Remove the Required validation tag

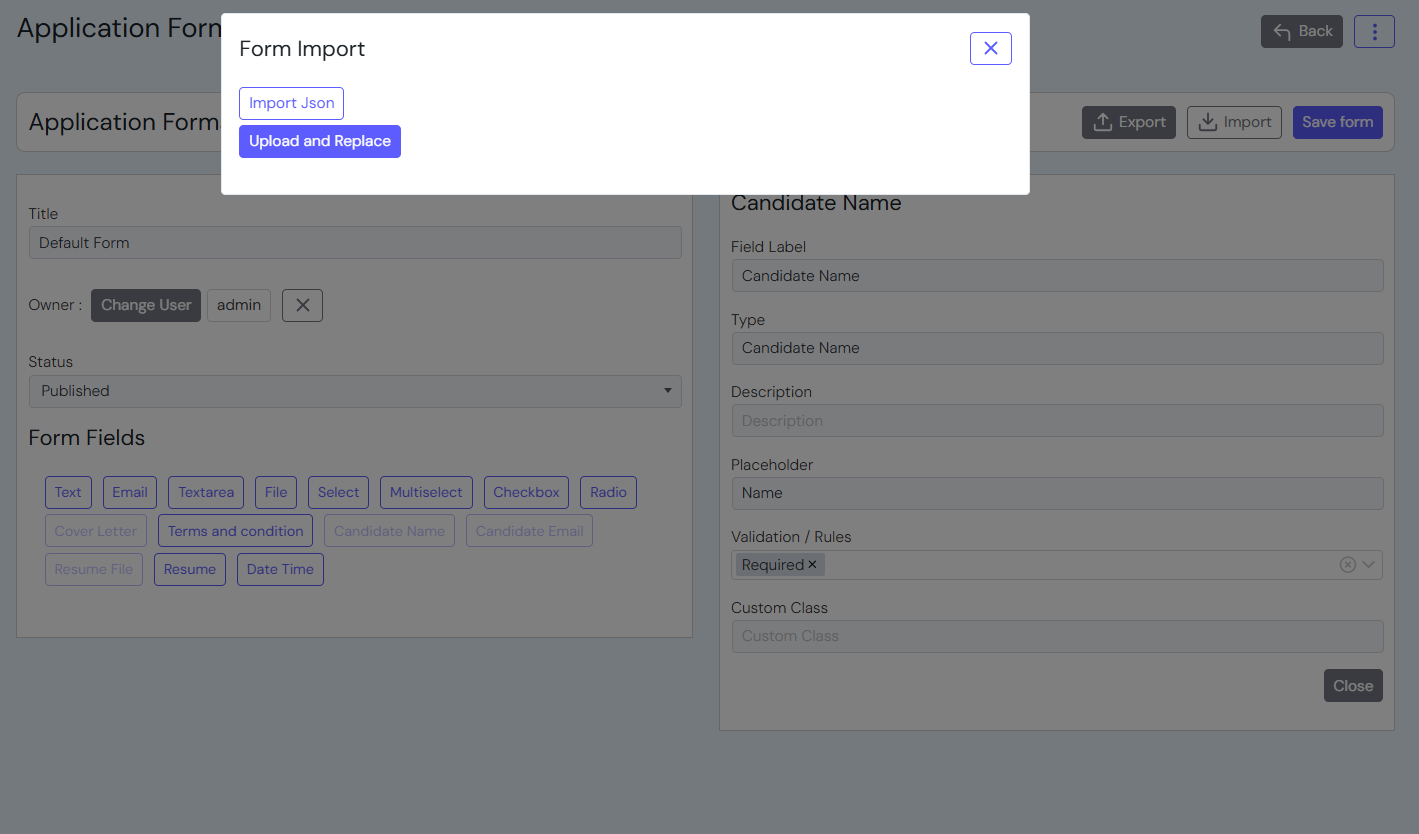[812, 565]
